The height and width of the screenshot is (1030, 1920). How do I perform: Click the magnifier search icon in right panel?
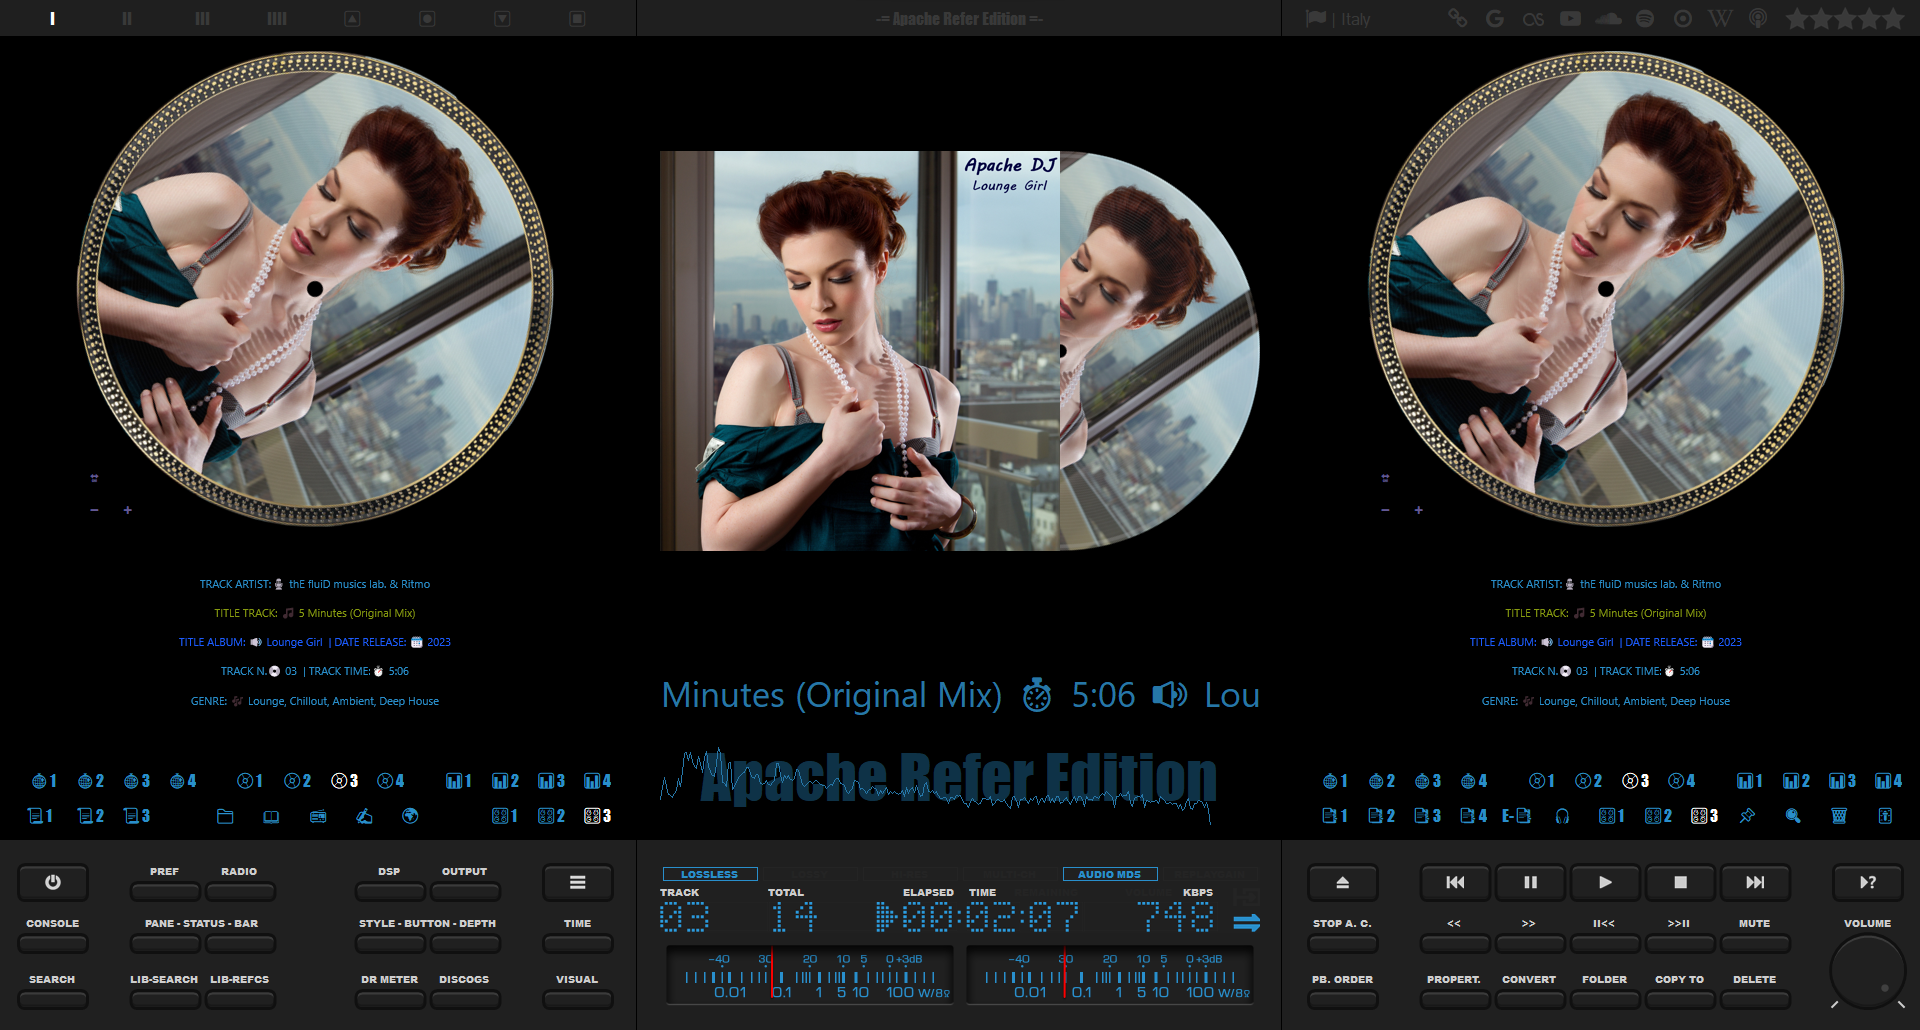point(1793,816)
